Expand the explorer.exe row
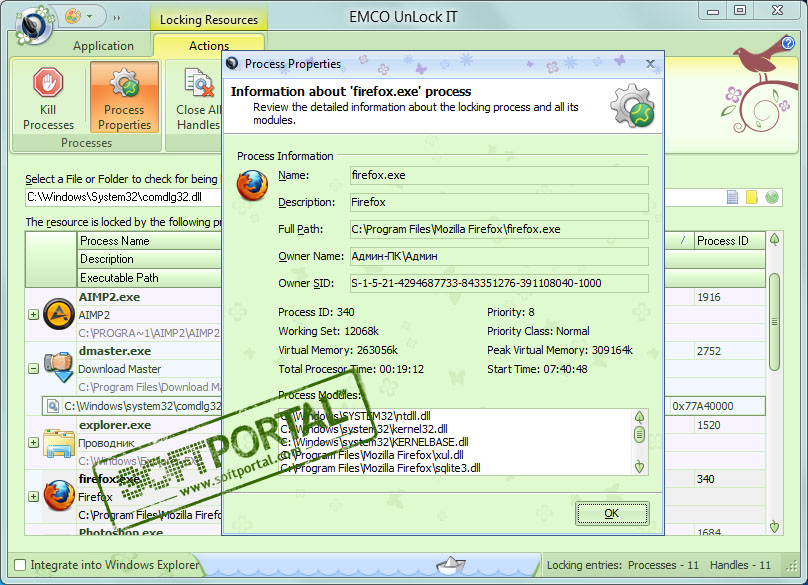 (x=33, y=443)
